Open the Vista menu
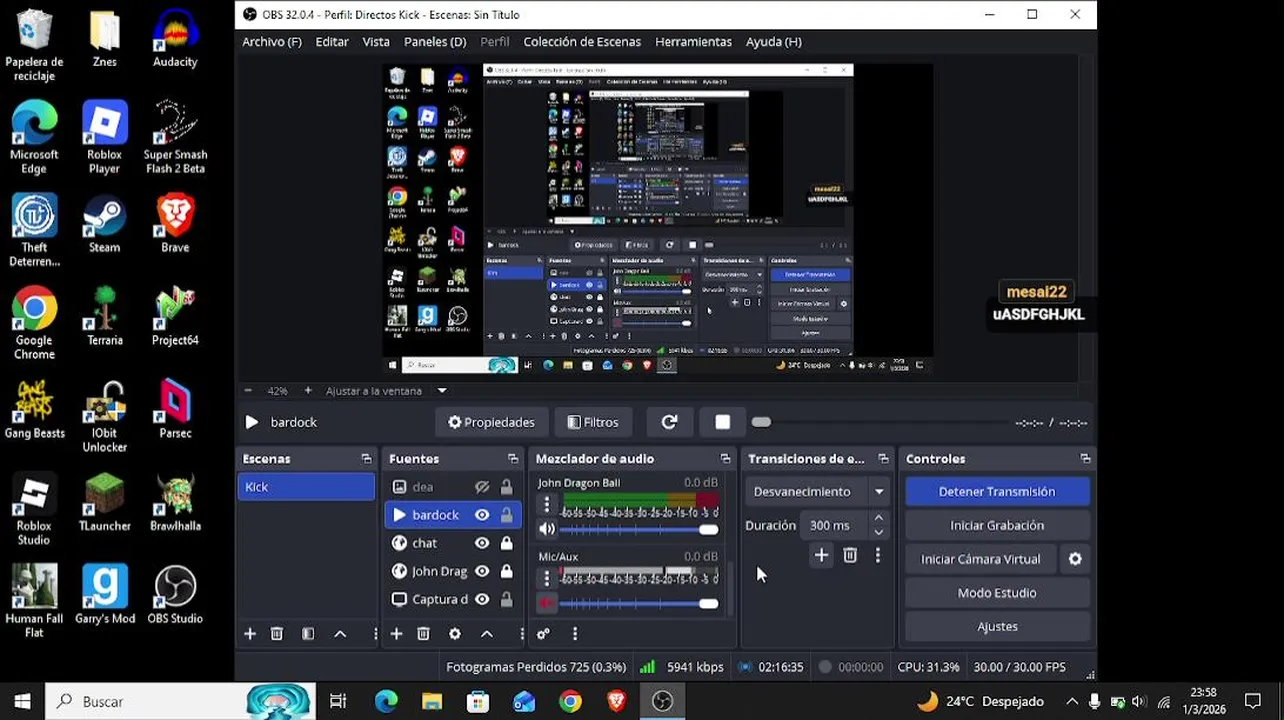The height and width of the screenshot is (720, 1284). coord(376,42)
